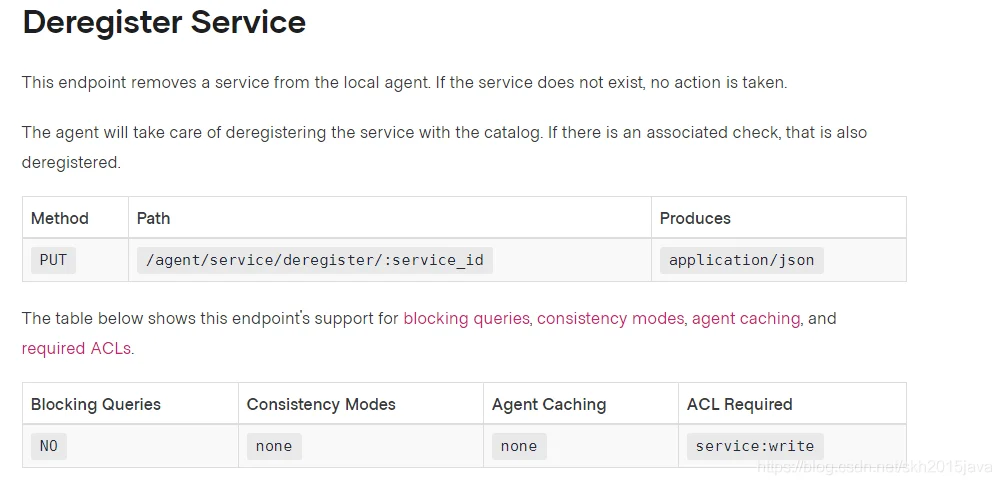The image size is (1002, 485).
Task: Click the Blocking Queries column header
Action: pos(96,404)
